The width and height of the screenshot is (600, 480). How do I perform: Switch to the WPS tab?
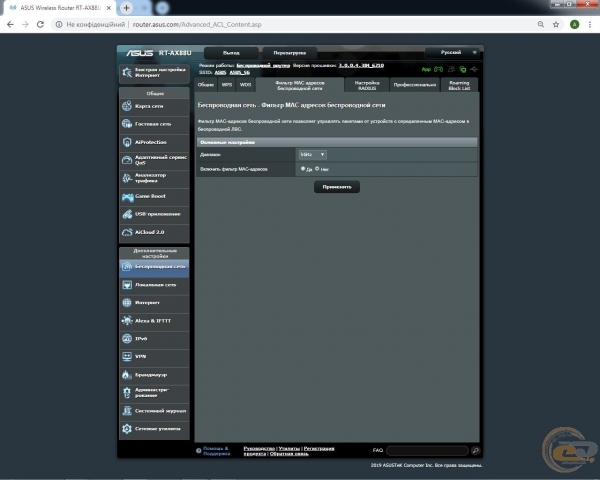point(227,85)
